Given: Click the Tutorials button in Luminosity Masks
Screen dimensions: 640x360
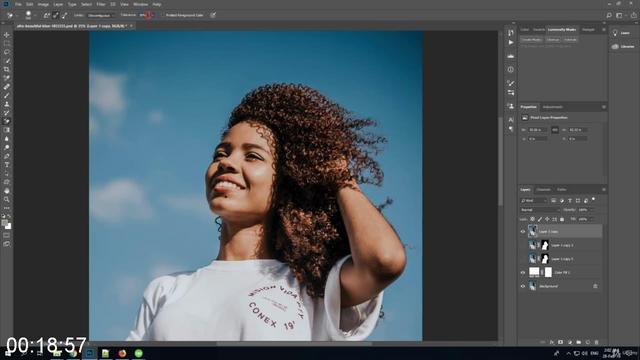Looking at the screenshot, I should [x=570, y=40].
